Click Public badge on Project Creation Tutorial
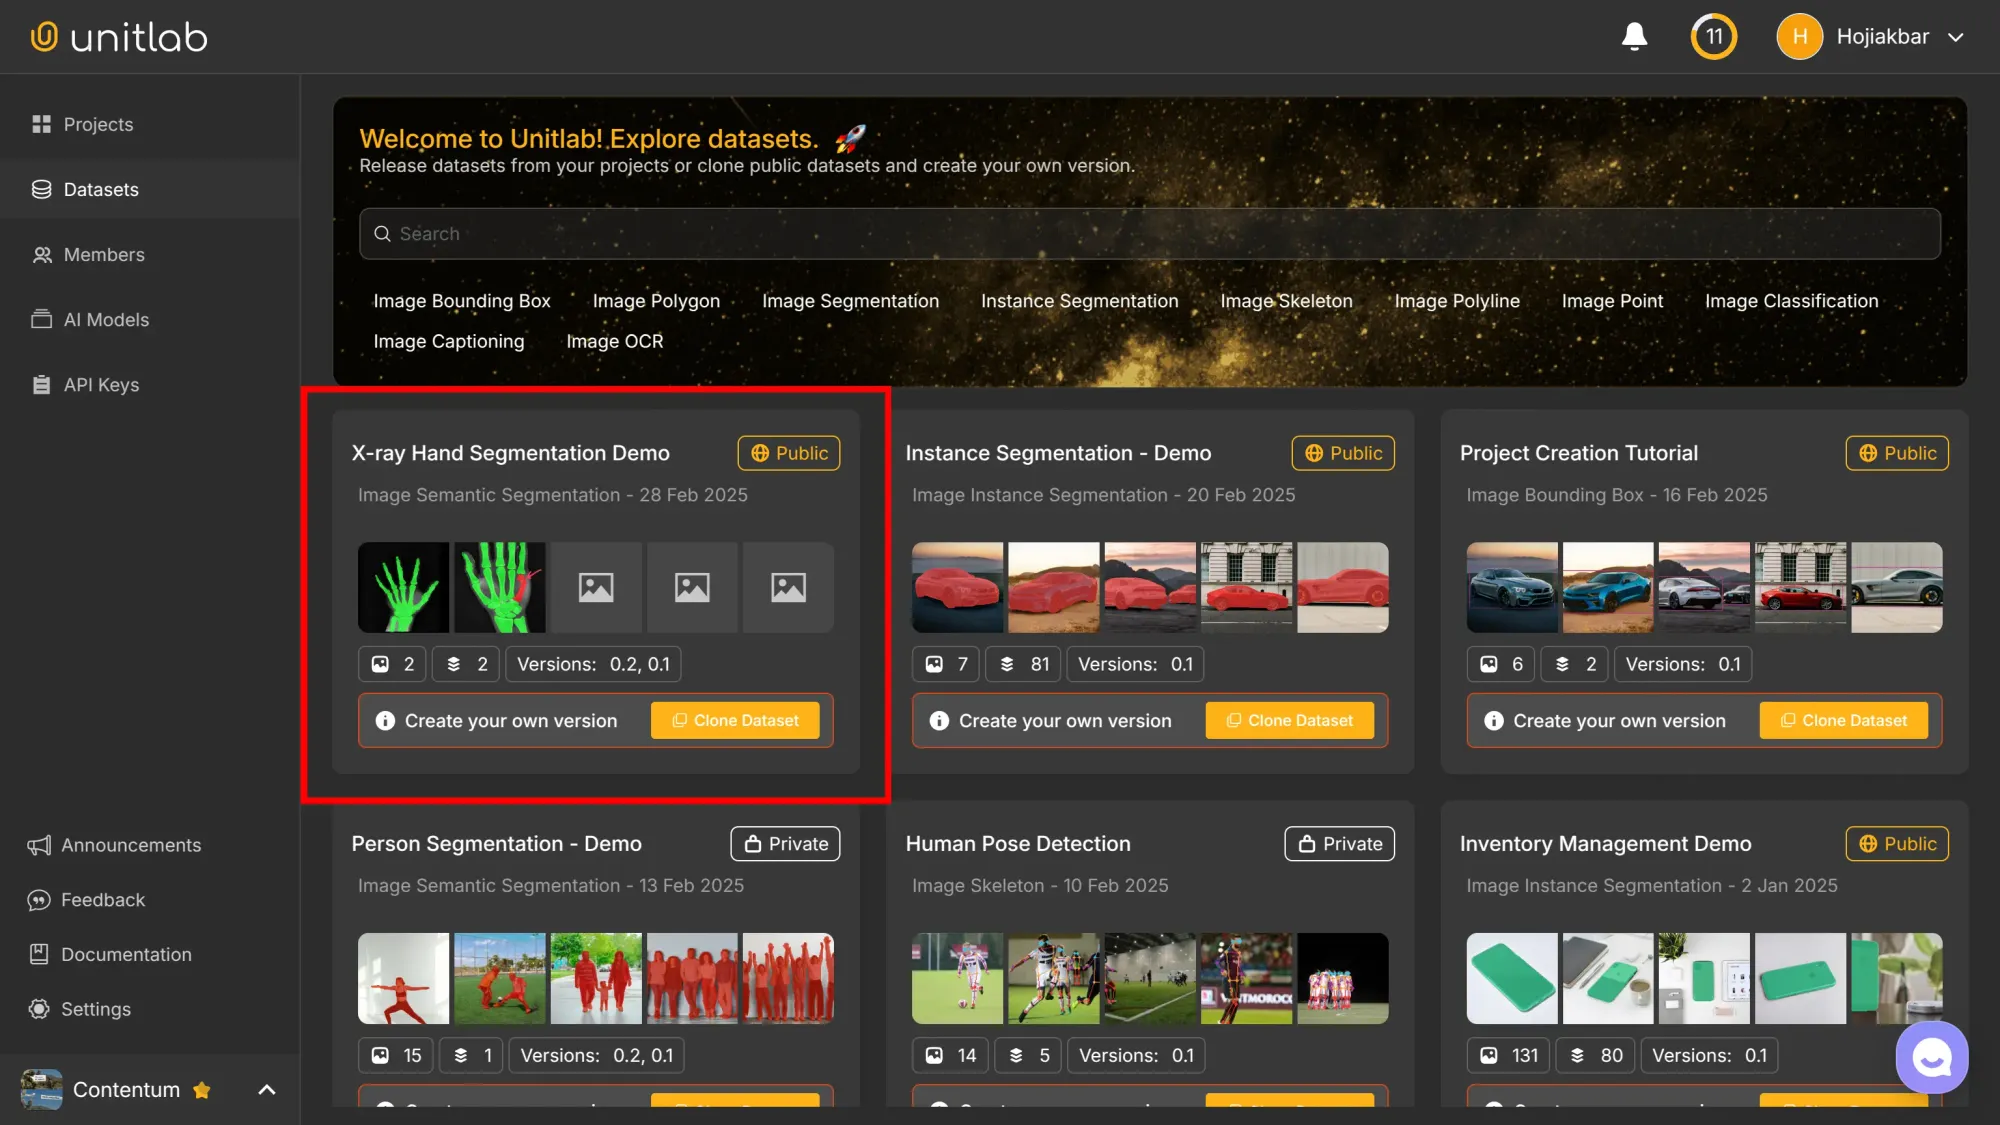Image resolution: width=2000 pixels, height=1125 pixels. tap(1897, 453)
